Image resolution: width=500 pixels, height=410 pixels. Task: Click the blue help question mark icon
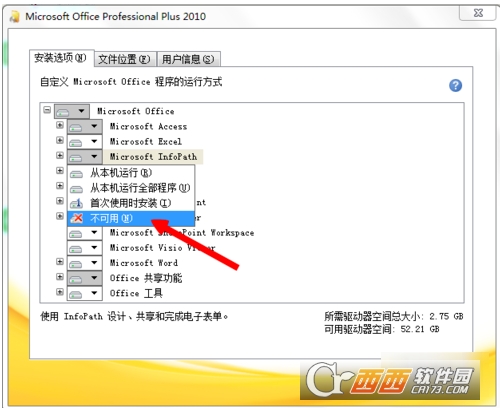click(455, 85)
